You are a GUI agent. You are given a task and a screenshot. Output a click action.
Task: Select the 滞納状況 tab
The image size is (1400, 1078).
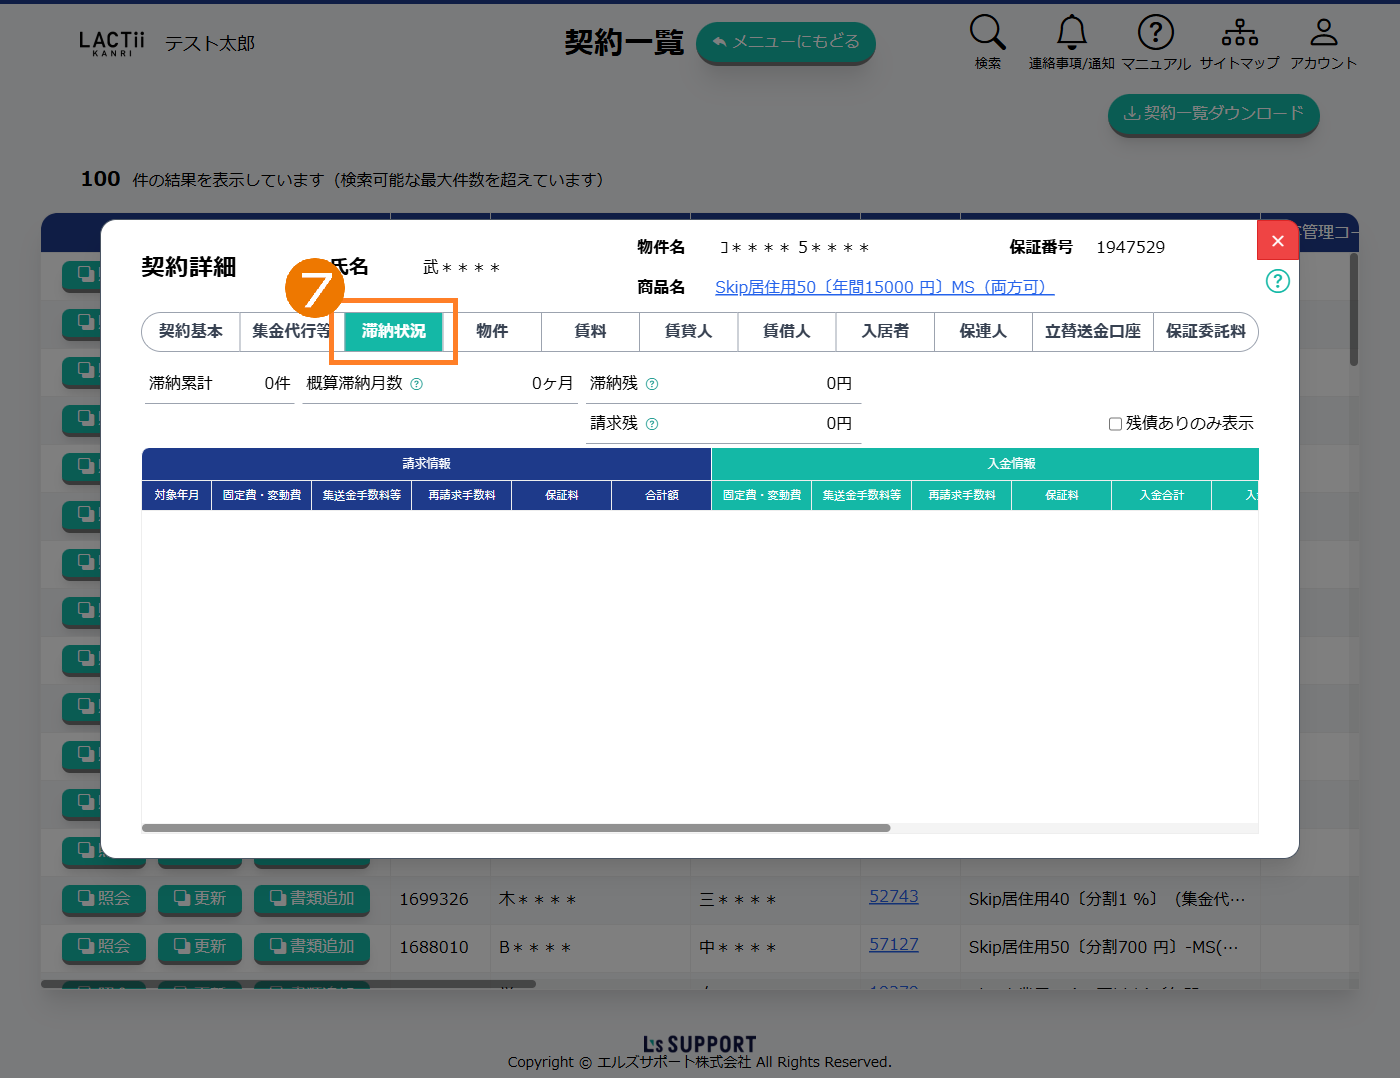[x=393, y=332]
